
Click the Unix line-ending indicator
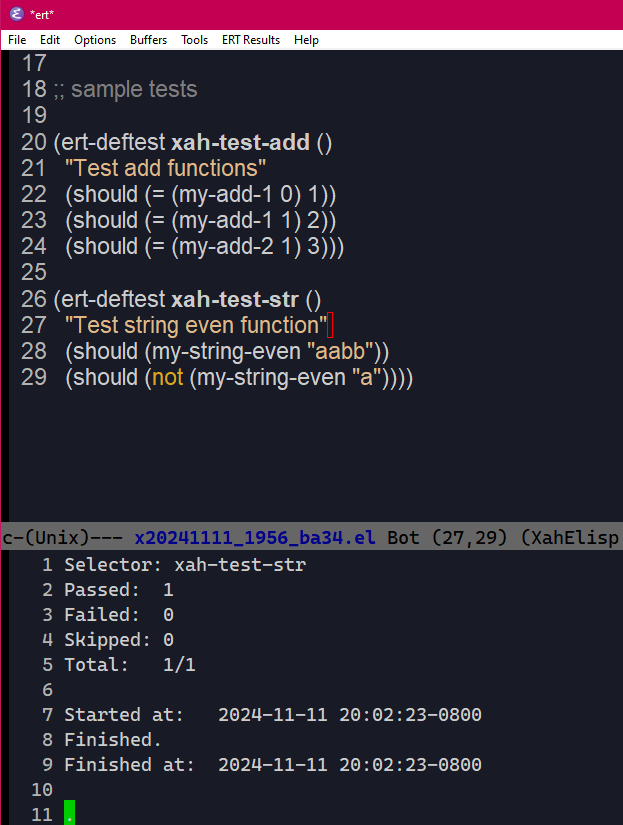coord(41,537)
